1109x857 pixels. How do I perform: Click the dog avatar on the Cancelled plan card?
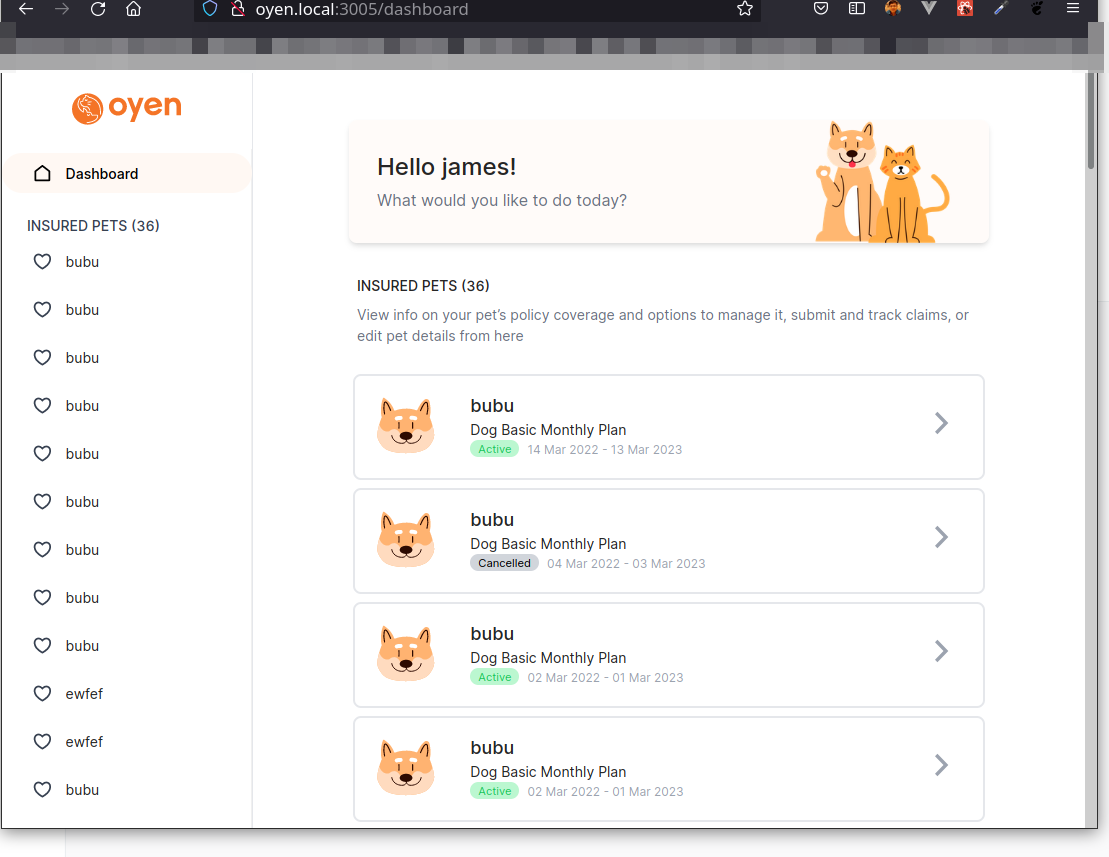pyautogui.click(x=406, y=538)
